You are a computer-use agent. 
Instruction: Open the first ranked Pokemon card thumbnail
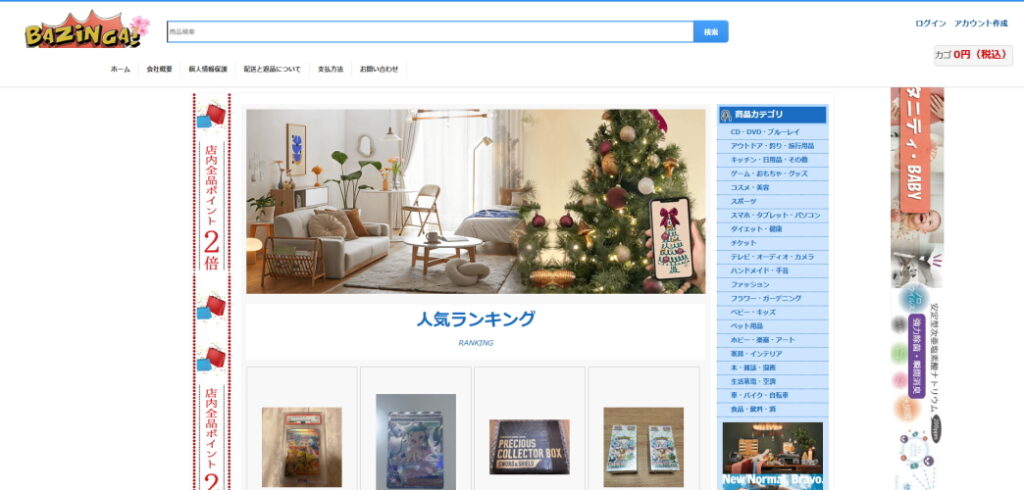301,446
